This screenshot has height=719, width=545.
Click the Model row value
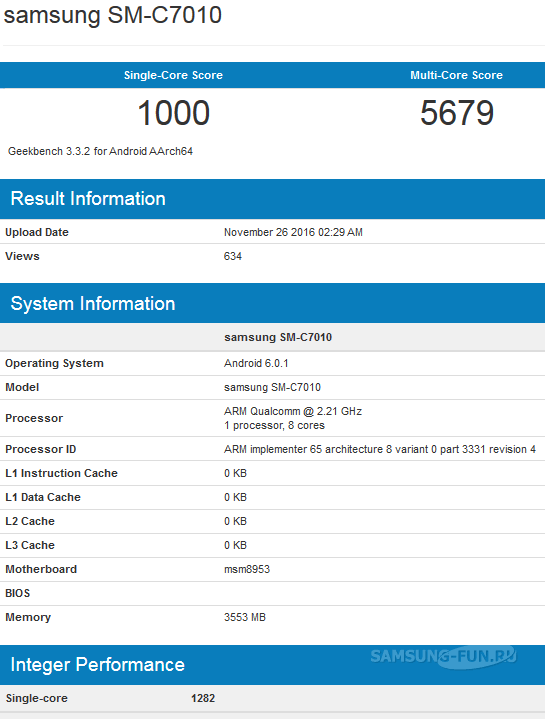point(272,387)
